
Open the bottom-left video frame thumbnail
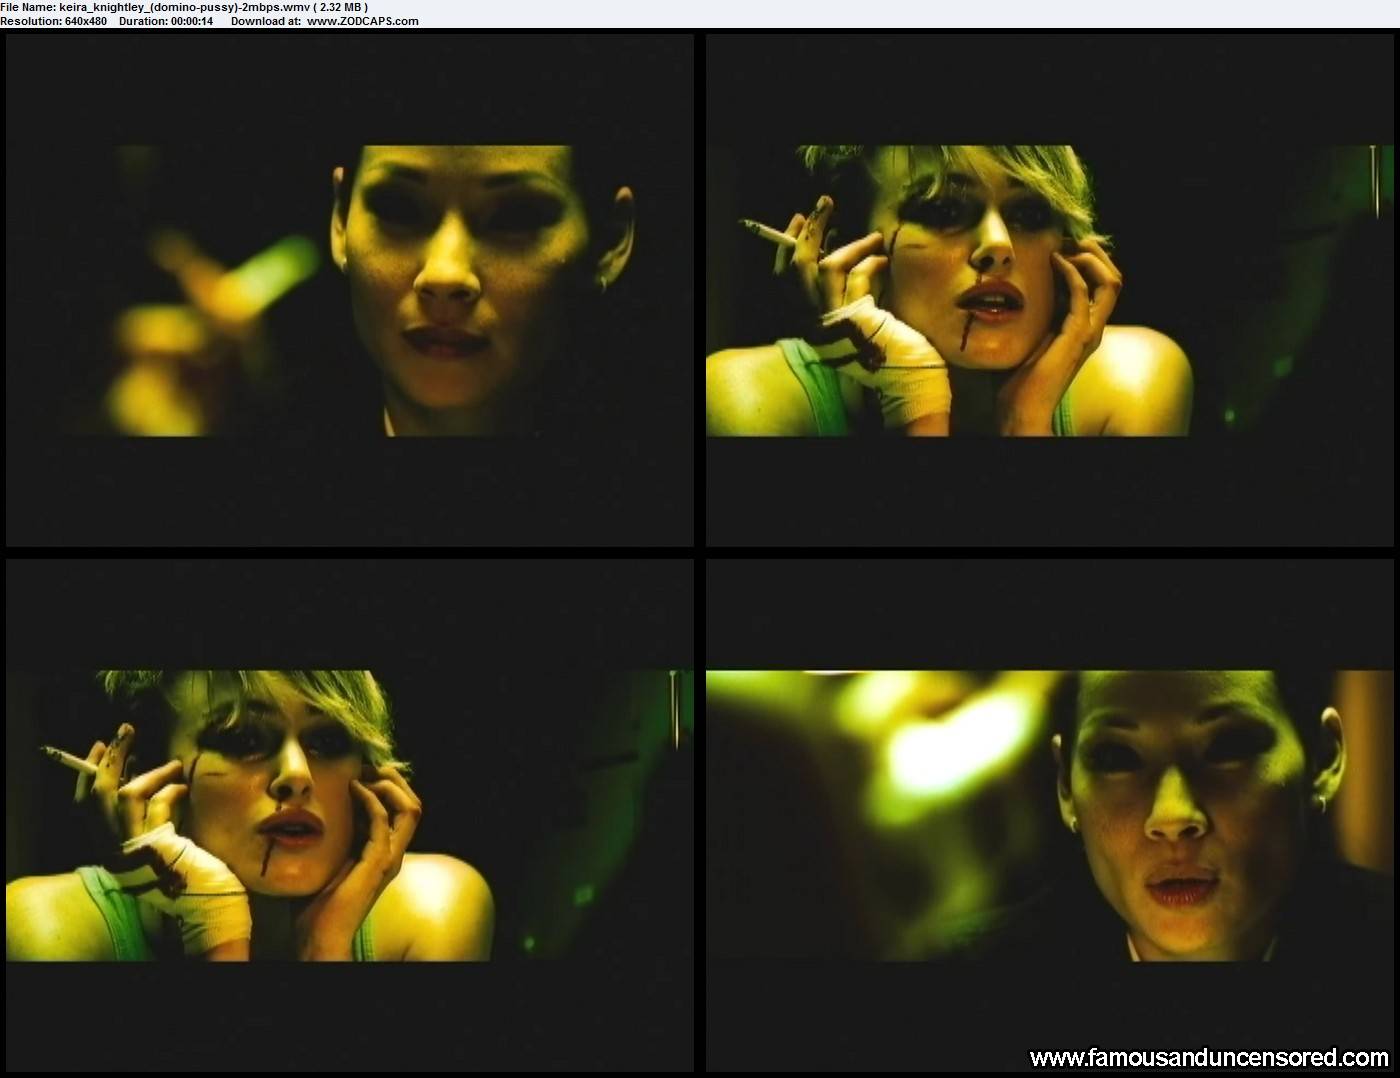349,815
